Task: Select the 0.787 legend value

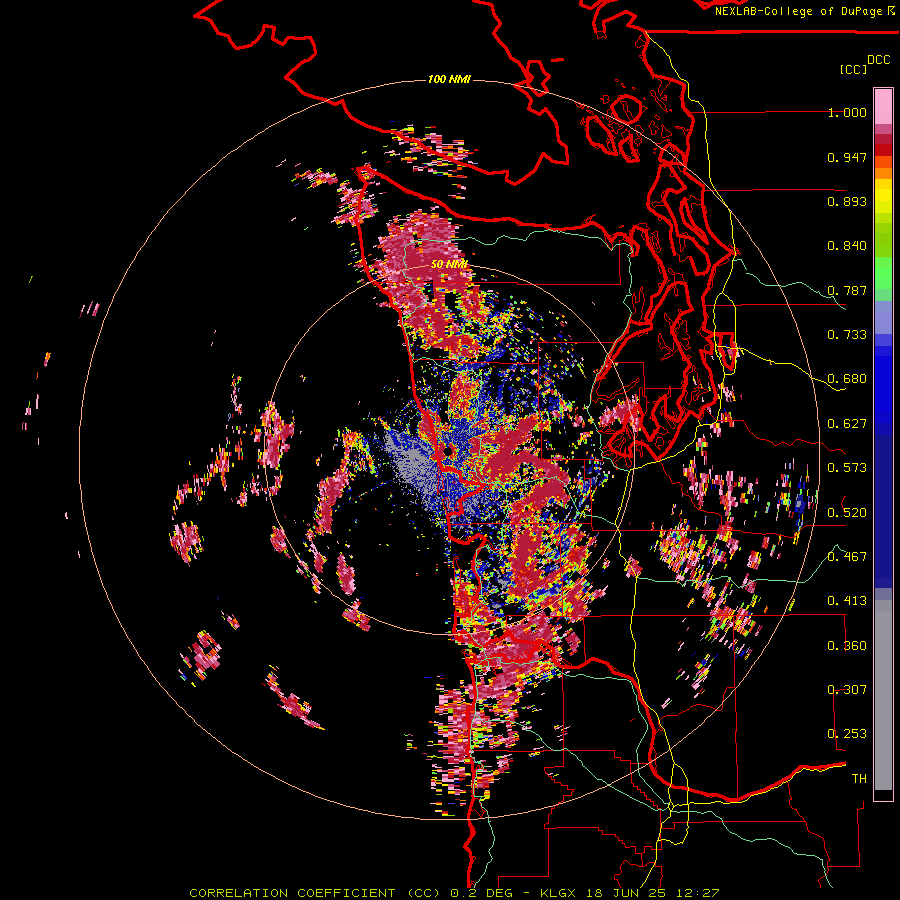Action: [x=847, y=290]
